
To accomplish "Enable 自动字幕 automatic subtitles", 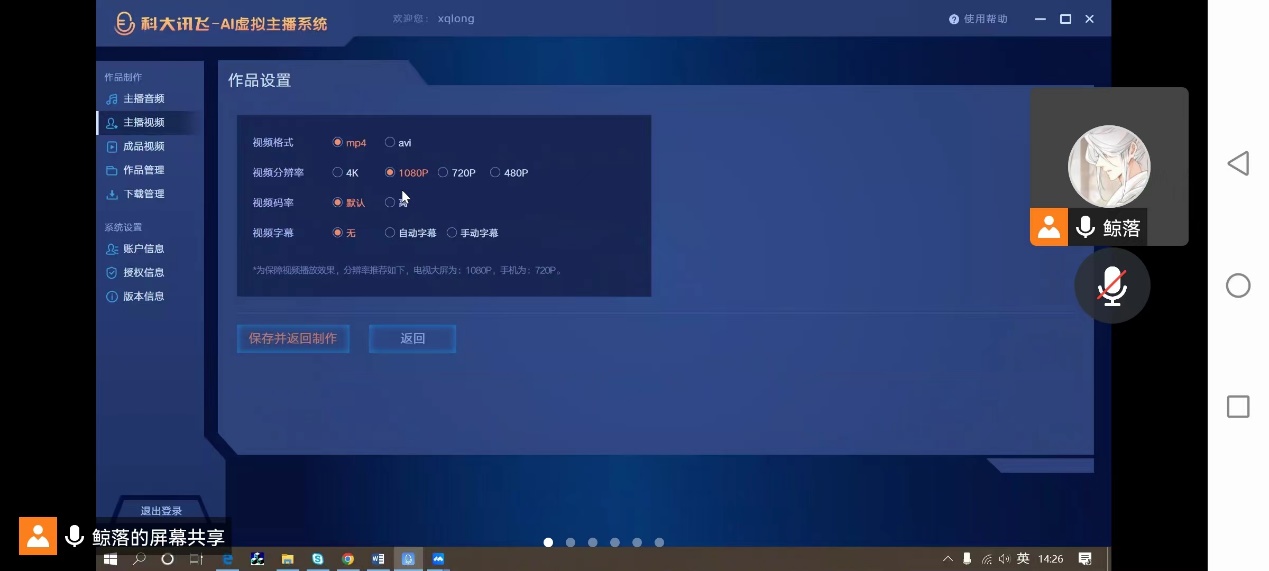I will point(390,233).
